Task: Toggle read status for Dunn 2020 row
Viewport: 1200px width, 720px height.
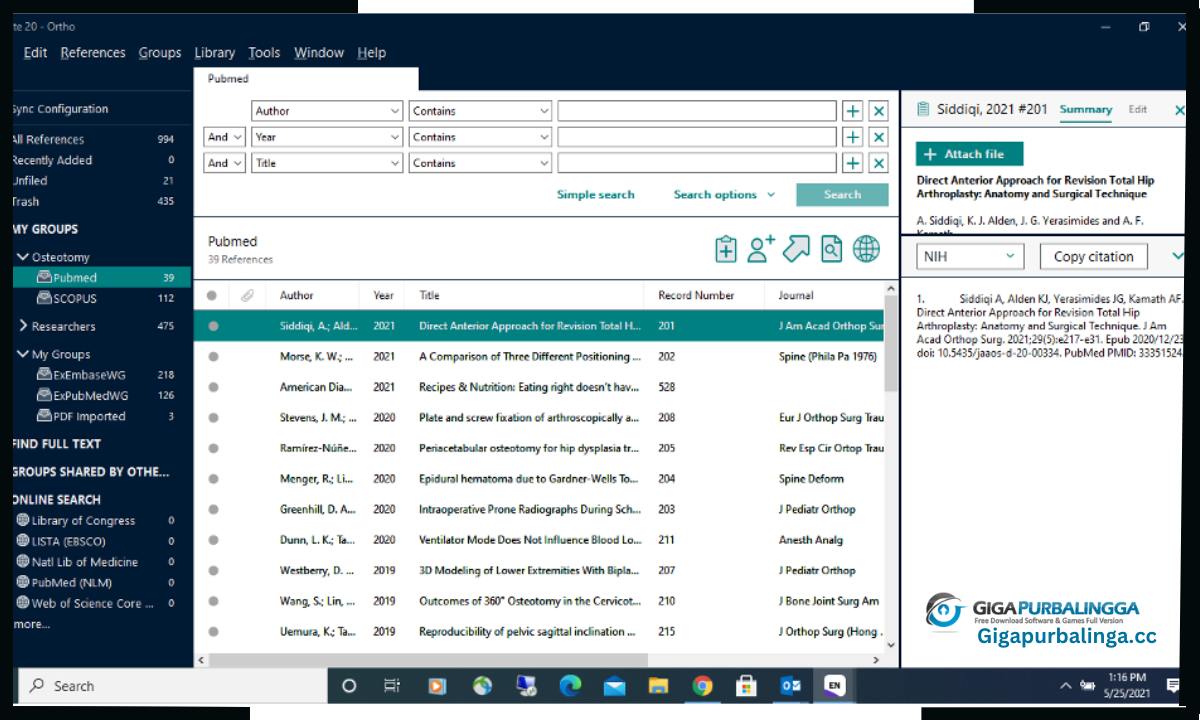Action: [213, 540]
